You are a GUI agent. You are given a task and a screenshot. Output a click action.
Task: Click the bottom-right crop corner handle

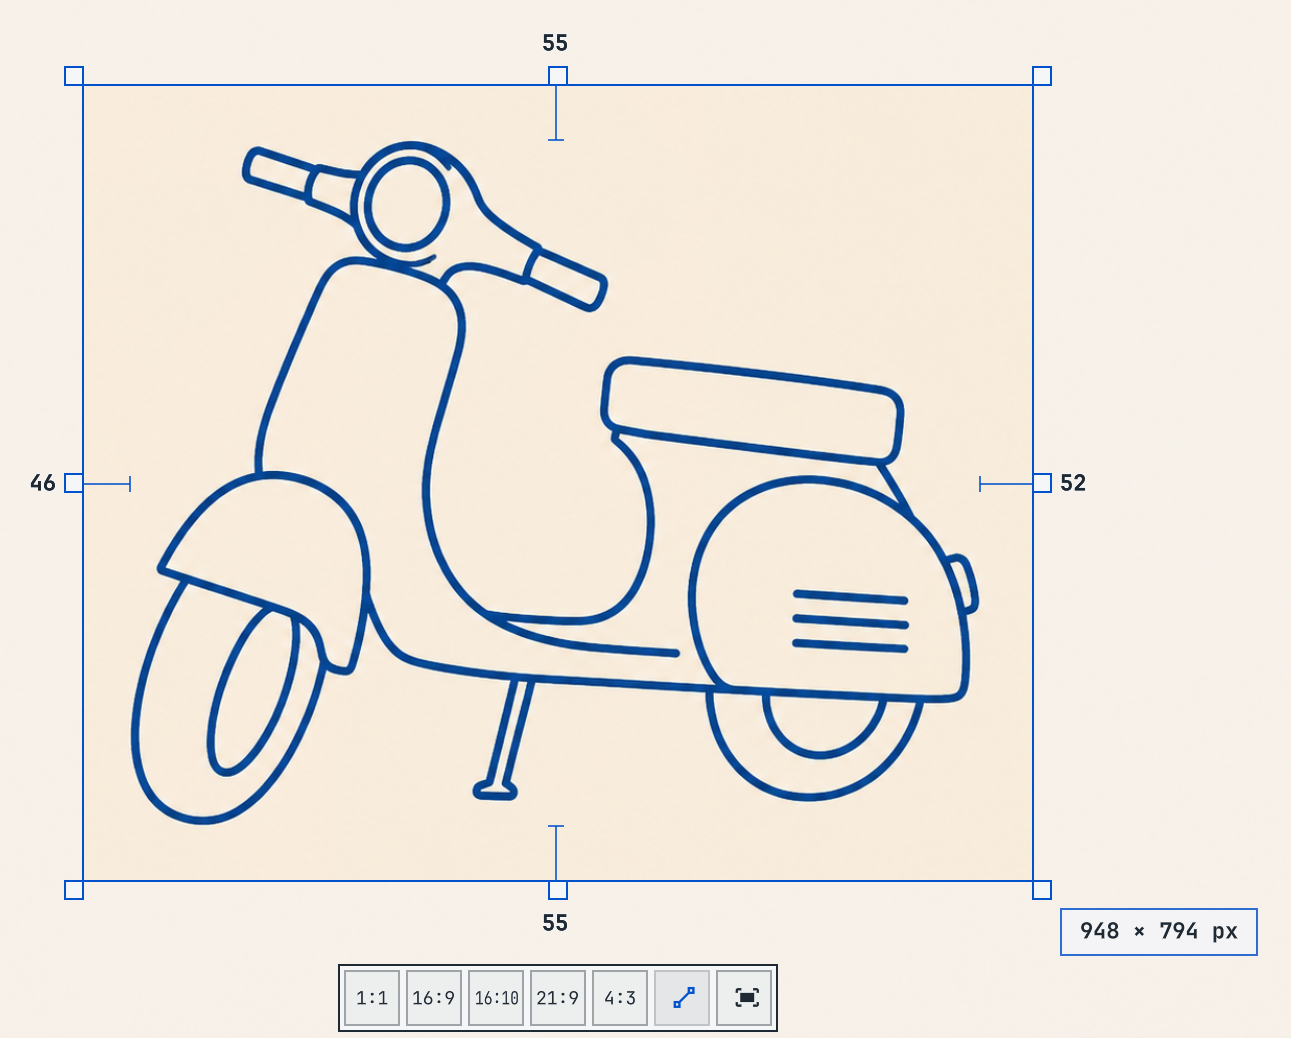1042,890
